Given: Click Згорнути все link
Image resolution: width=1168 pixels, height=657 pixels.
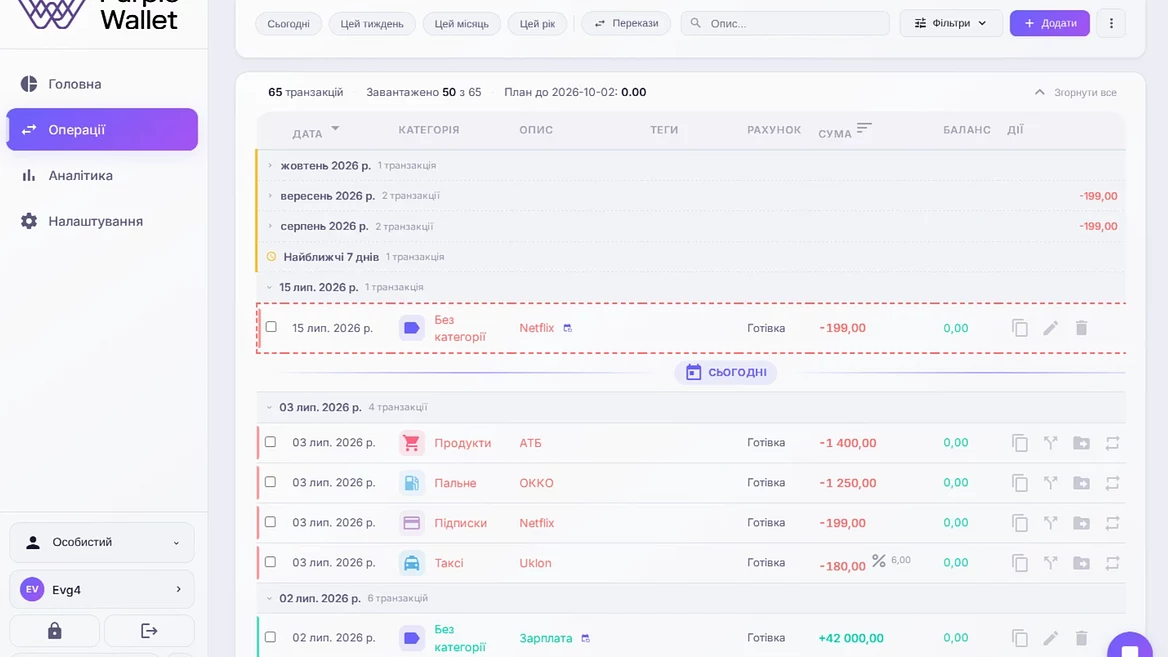Looking at the screenshot, I should 1076,92.
